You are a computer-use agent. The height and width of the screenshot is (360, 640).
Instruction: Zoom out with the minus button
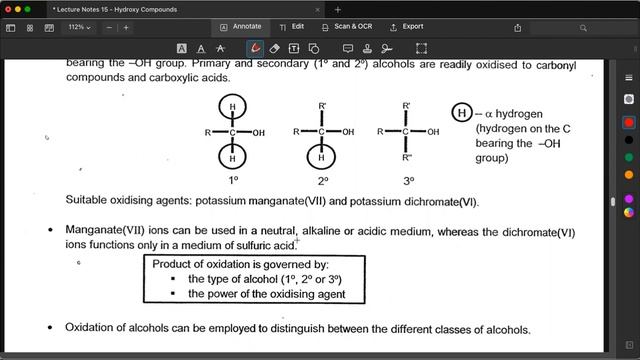coord(109,28)
